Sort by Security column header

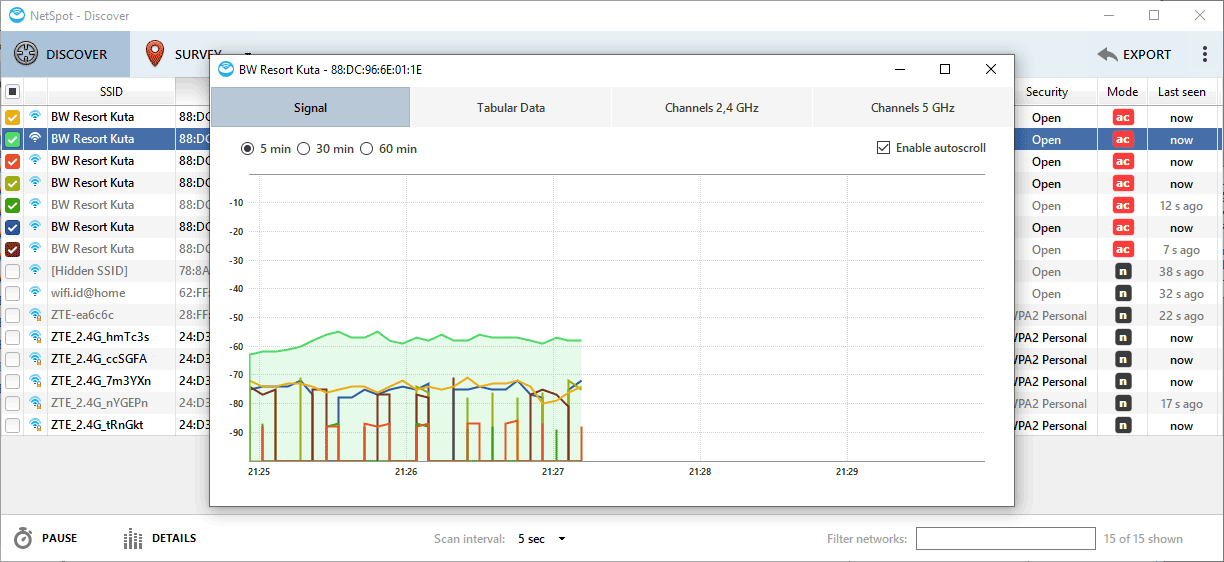pos(1047,92)
